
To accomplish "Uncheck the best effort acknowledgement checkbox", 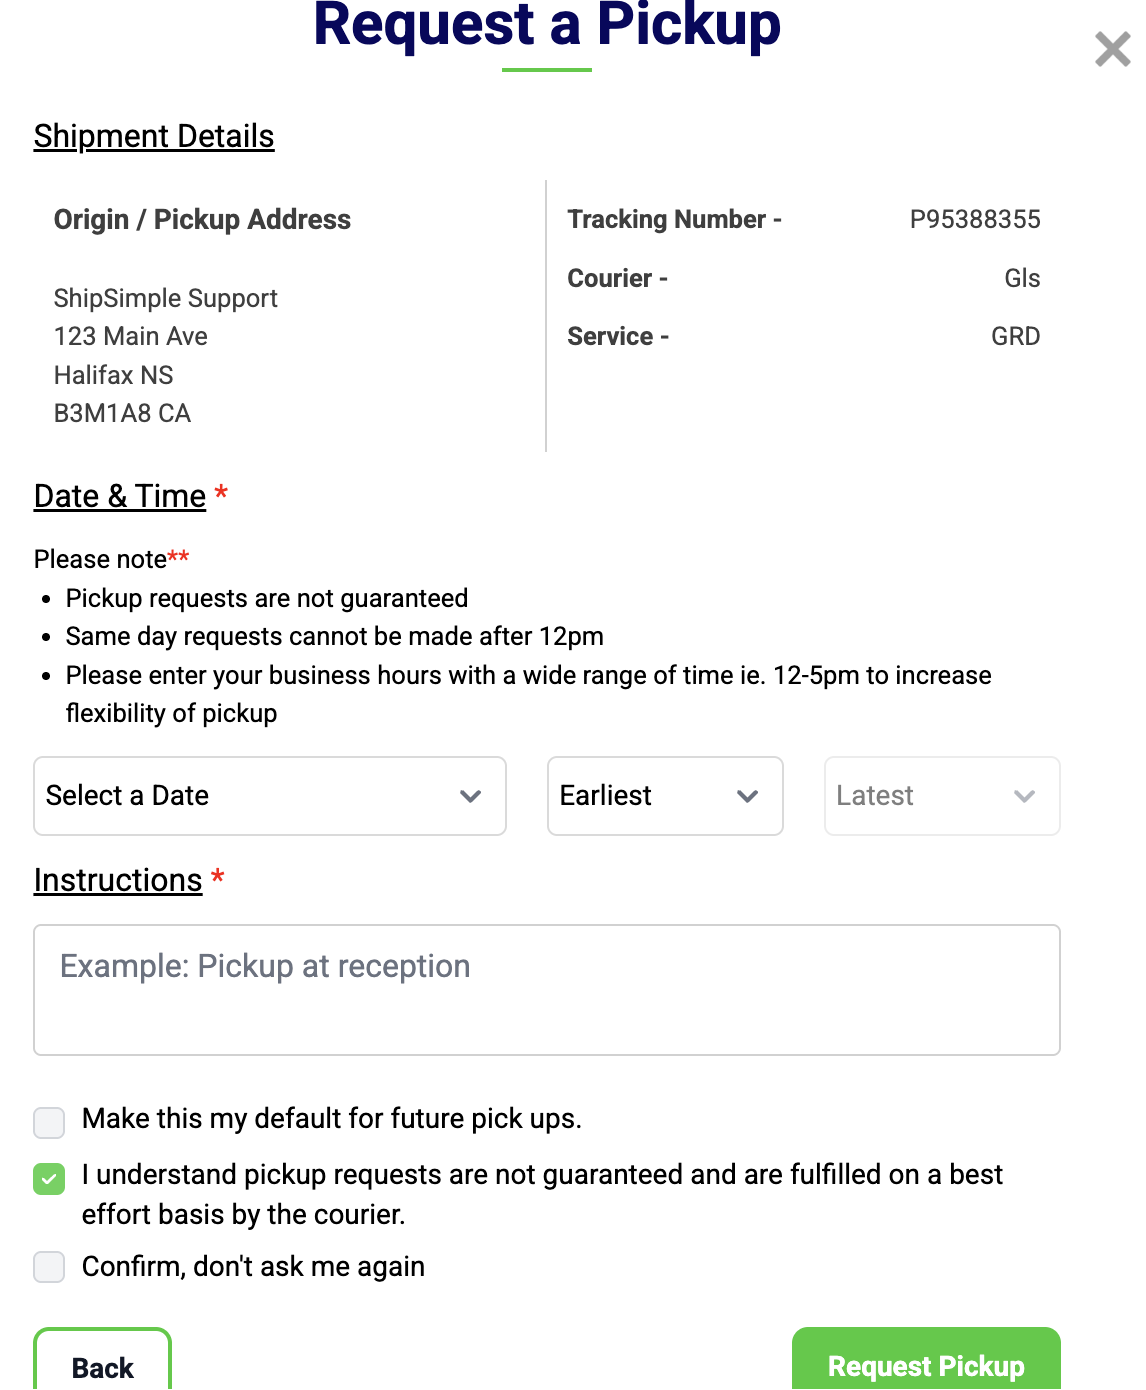I will (49, 1178).
